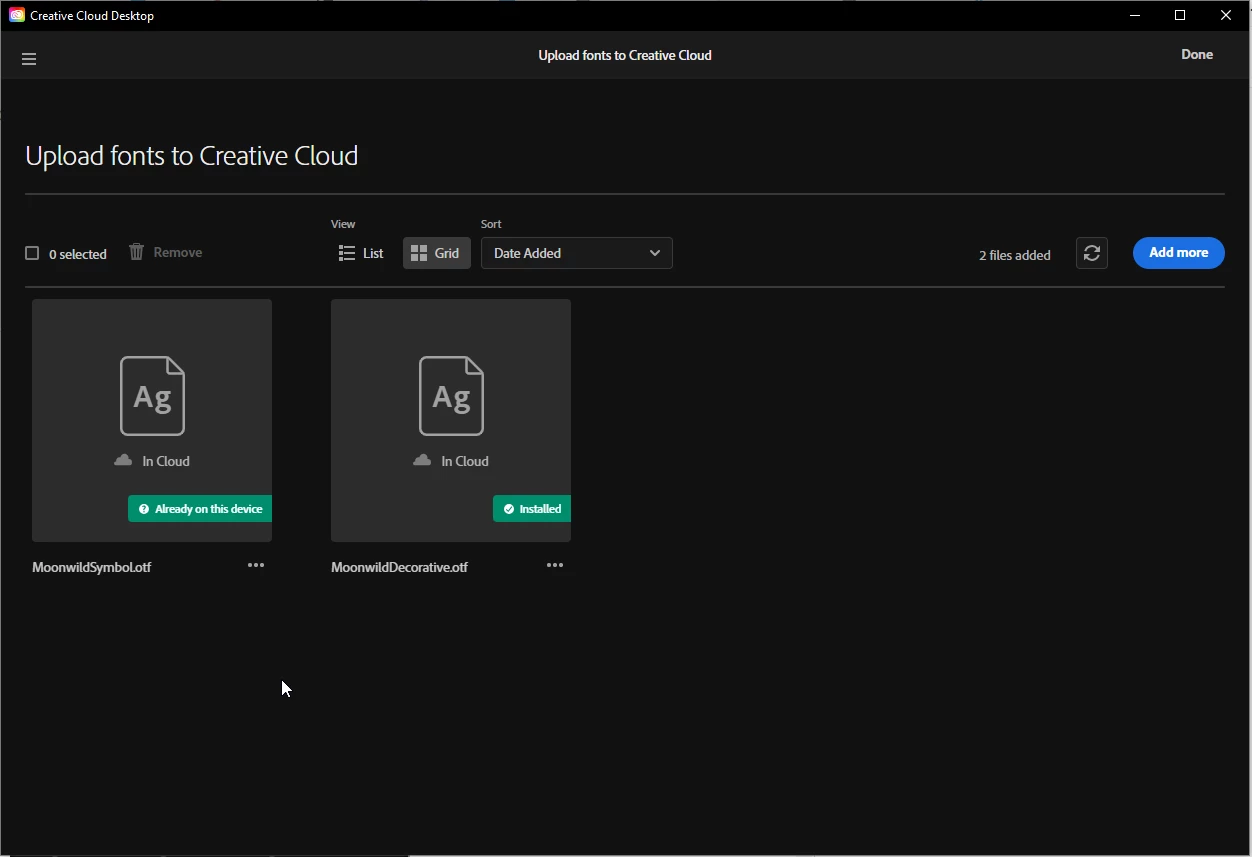Close the Creative Cloud Desktop window
This screenshot has width=1252, height=857.
(1226, 15)
